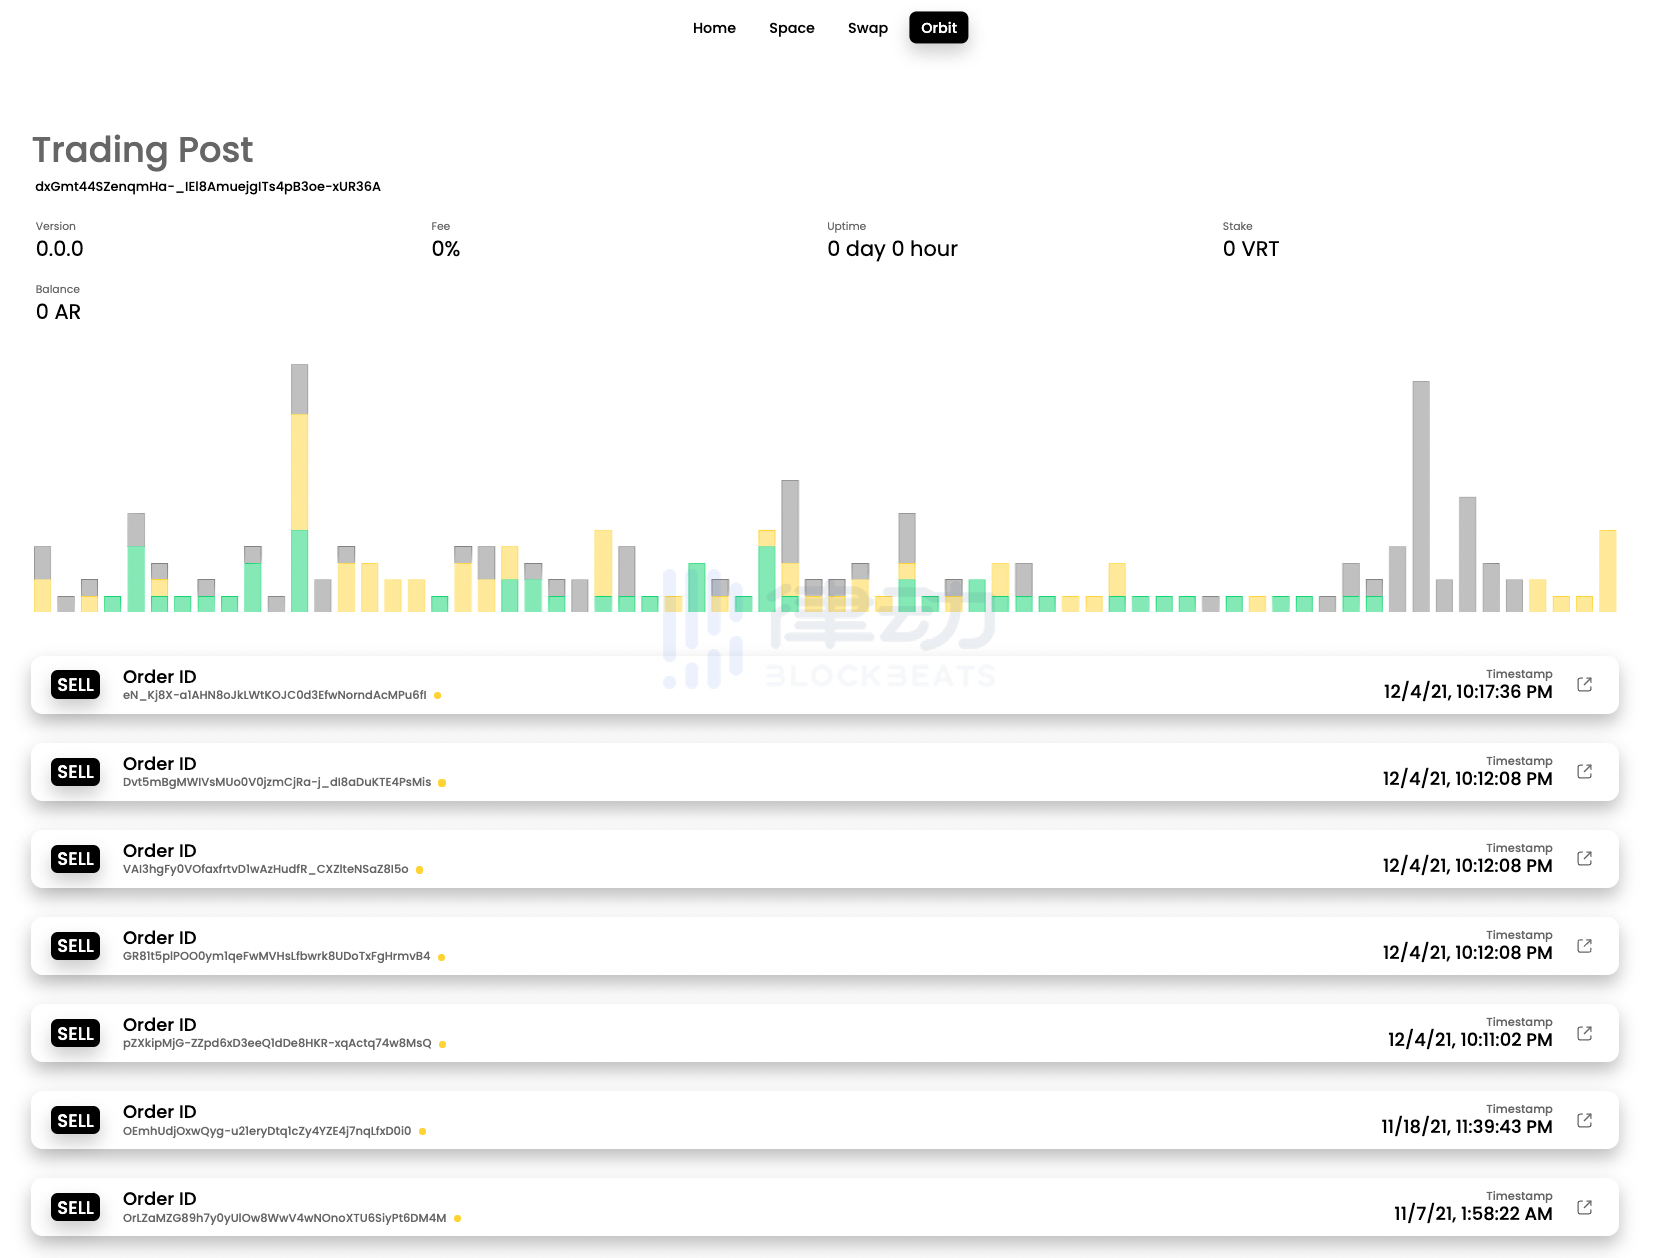Click yellow status dot of order VAI3hgFy
Image resolution: width=1659 pixels, height=1258 pixels.
419,870
